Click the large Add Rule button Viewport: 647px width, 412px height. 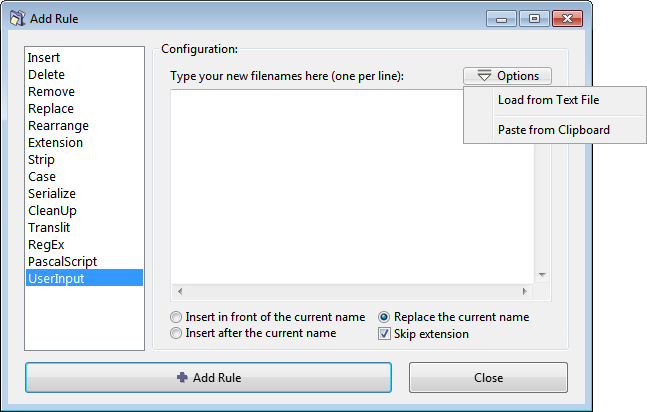click(x=208, y=378)
